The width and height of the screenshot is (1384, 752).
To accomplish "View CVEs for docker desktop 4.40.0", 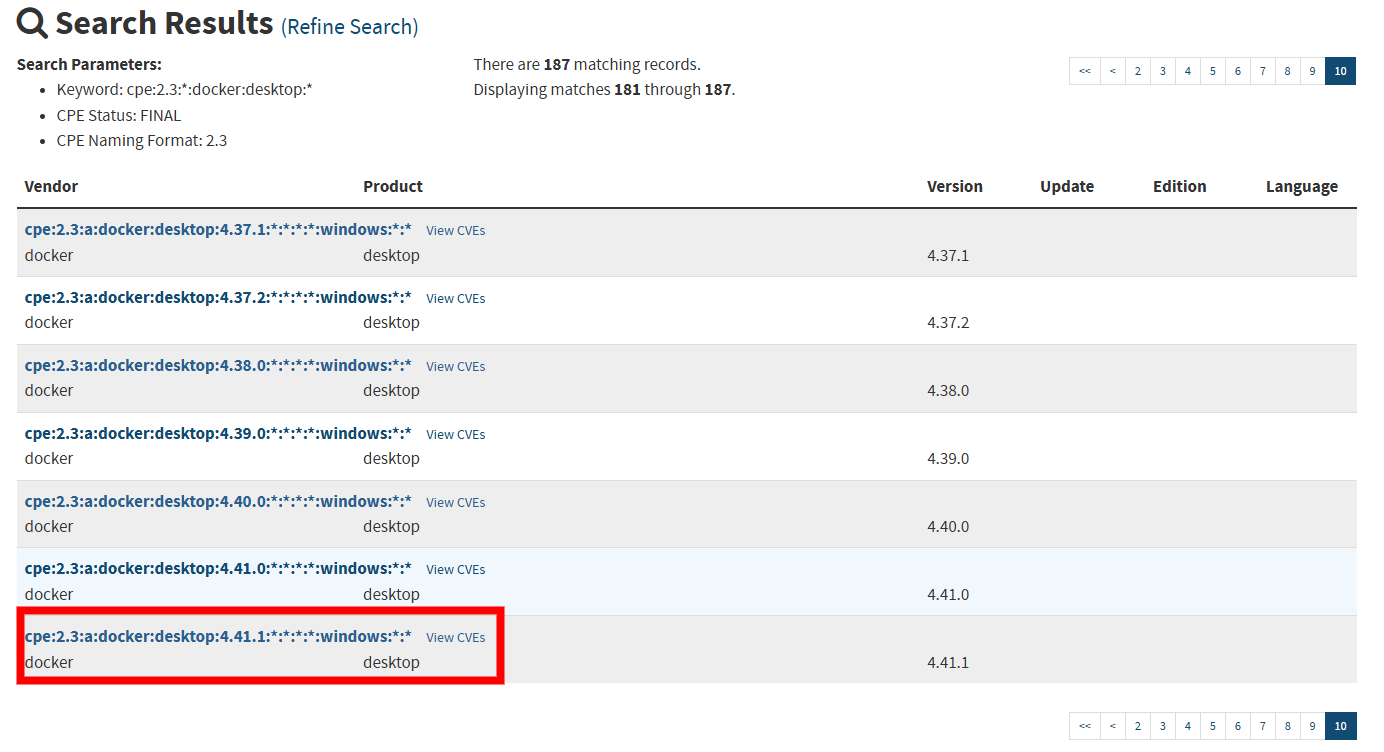I will click(x=455, y=502).
